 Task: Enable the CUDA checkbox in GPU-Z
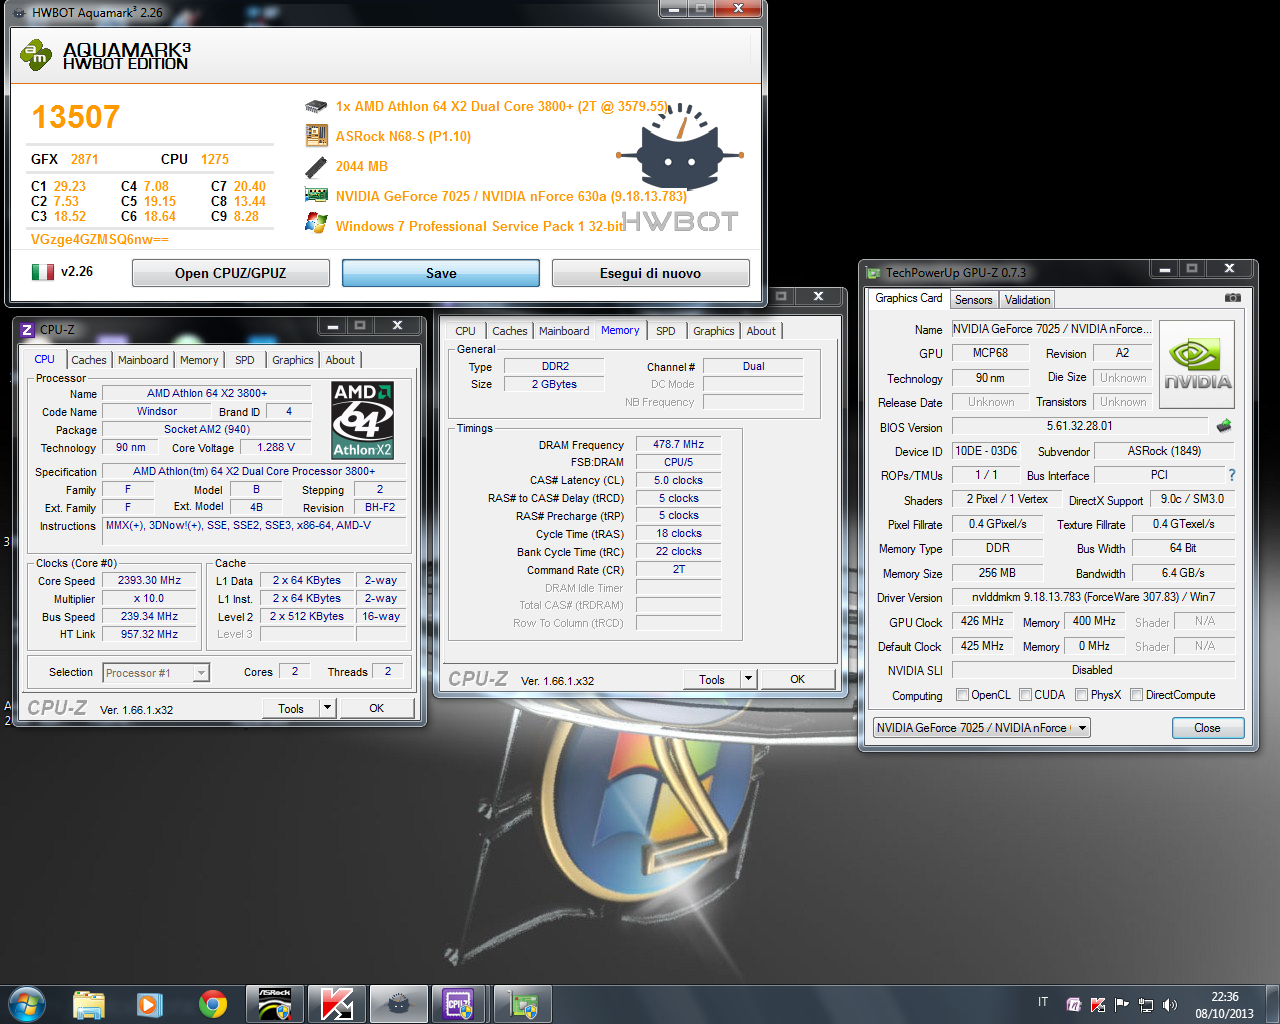point(1025,695)
